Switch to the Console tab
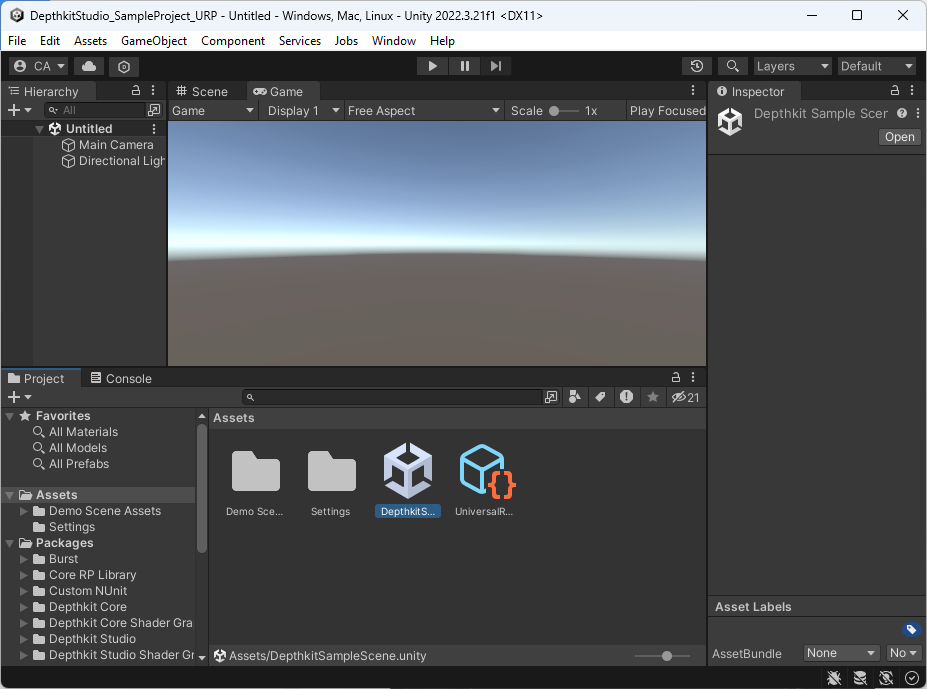This screenshot has width=927, height=689. [121, 378]
